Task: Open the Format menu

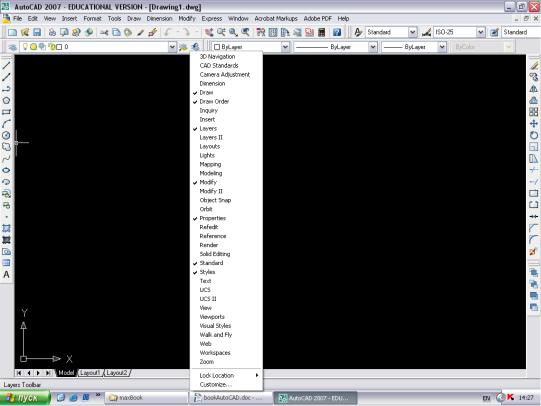Action: 92,19
